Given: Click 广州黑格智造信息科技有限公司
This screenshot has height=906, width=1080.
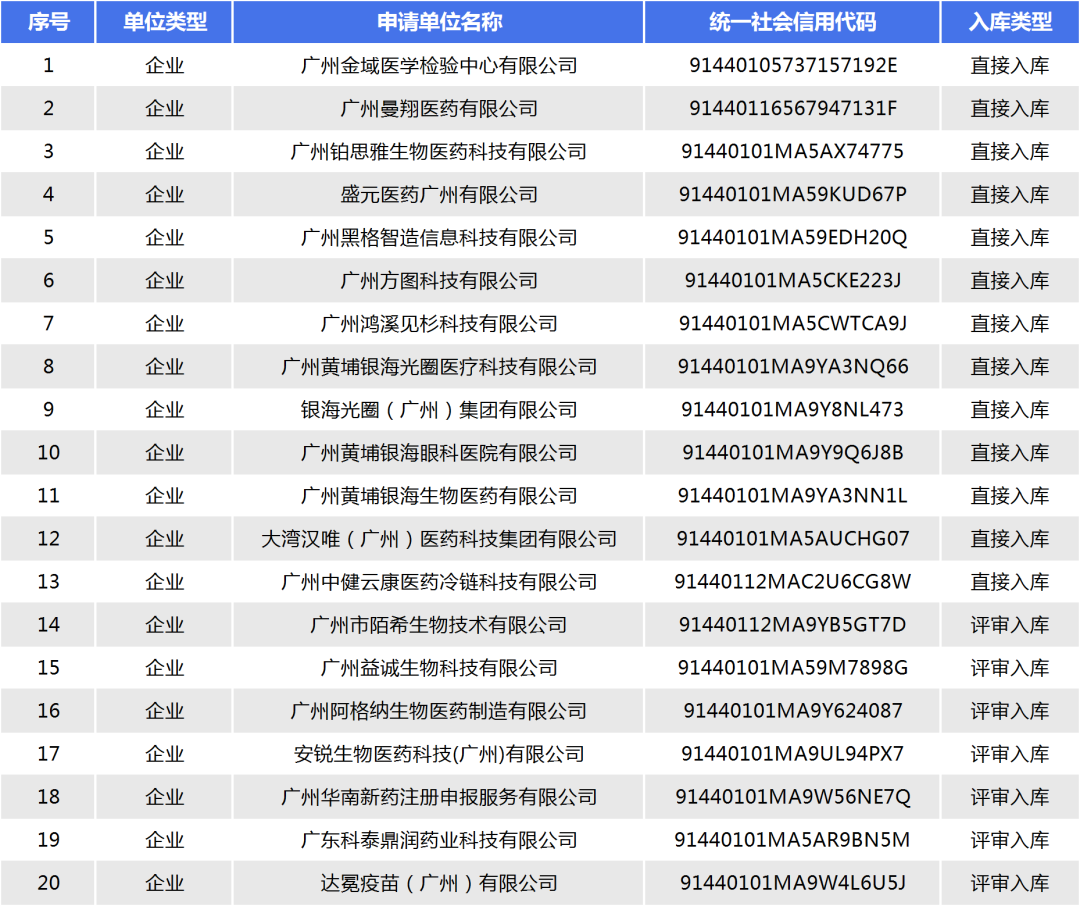Looking at the screenshot, I should [439, 238].
